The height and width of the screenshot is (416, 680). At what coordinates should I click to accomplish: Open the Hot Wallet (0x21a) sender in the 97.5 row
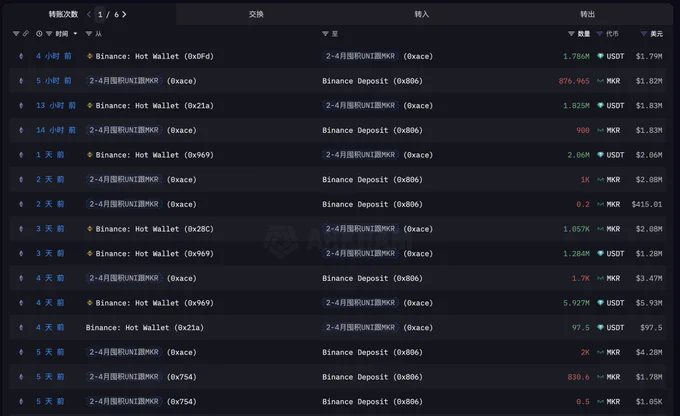144,328
